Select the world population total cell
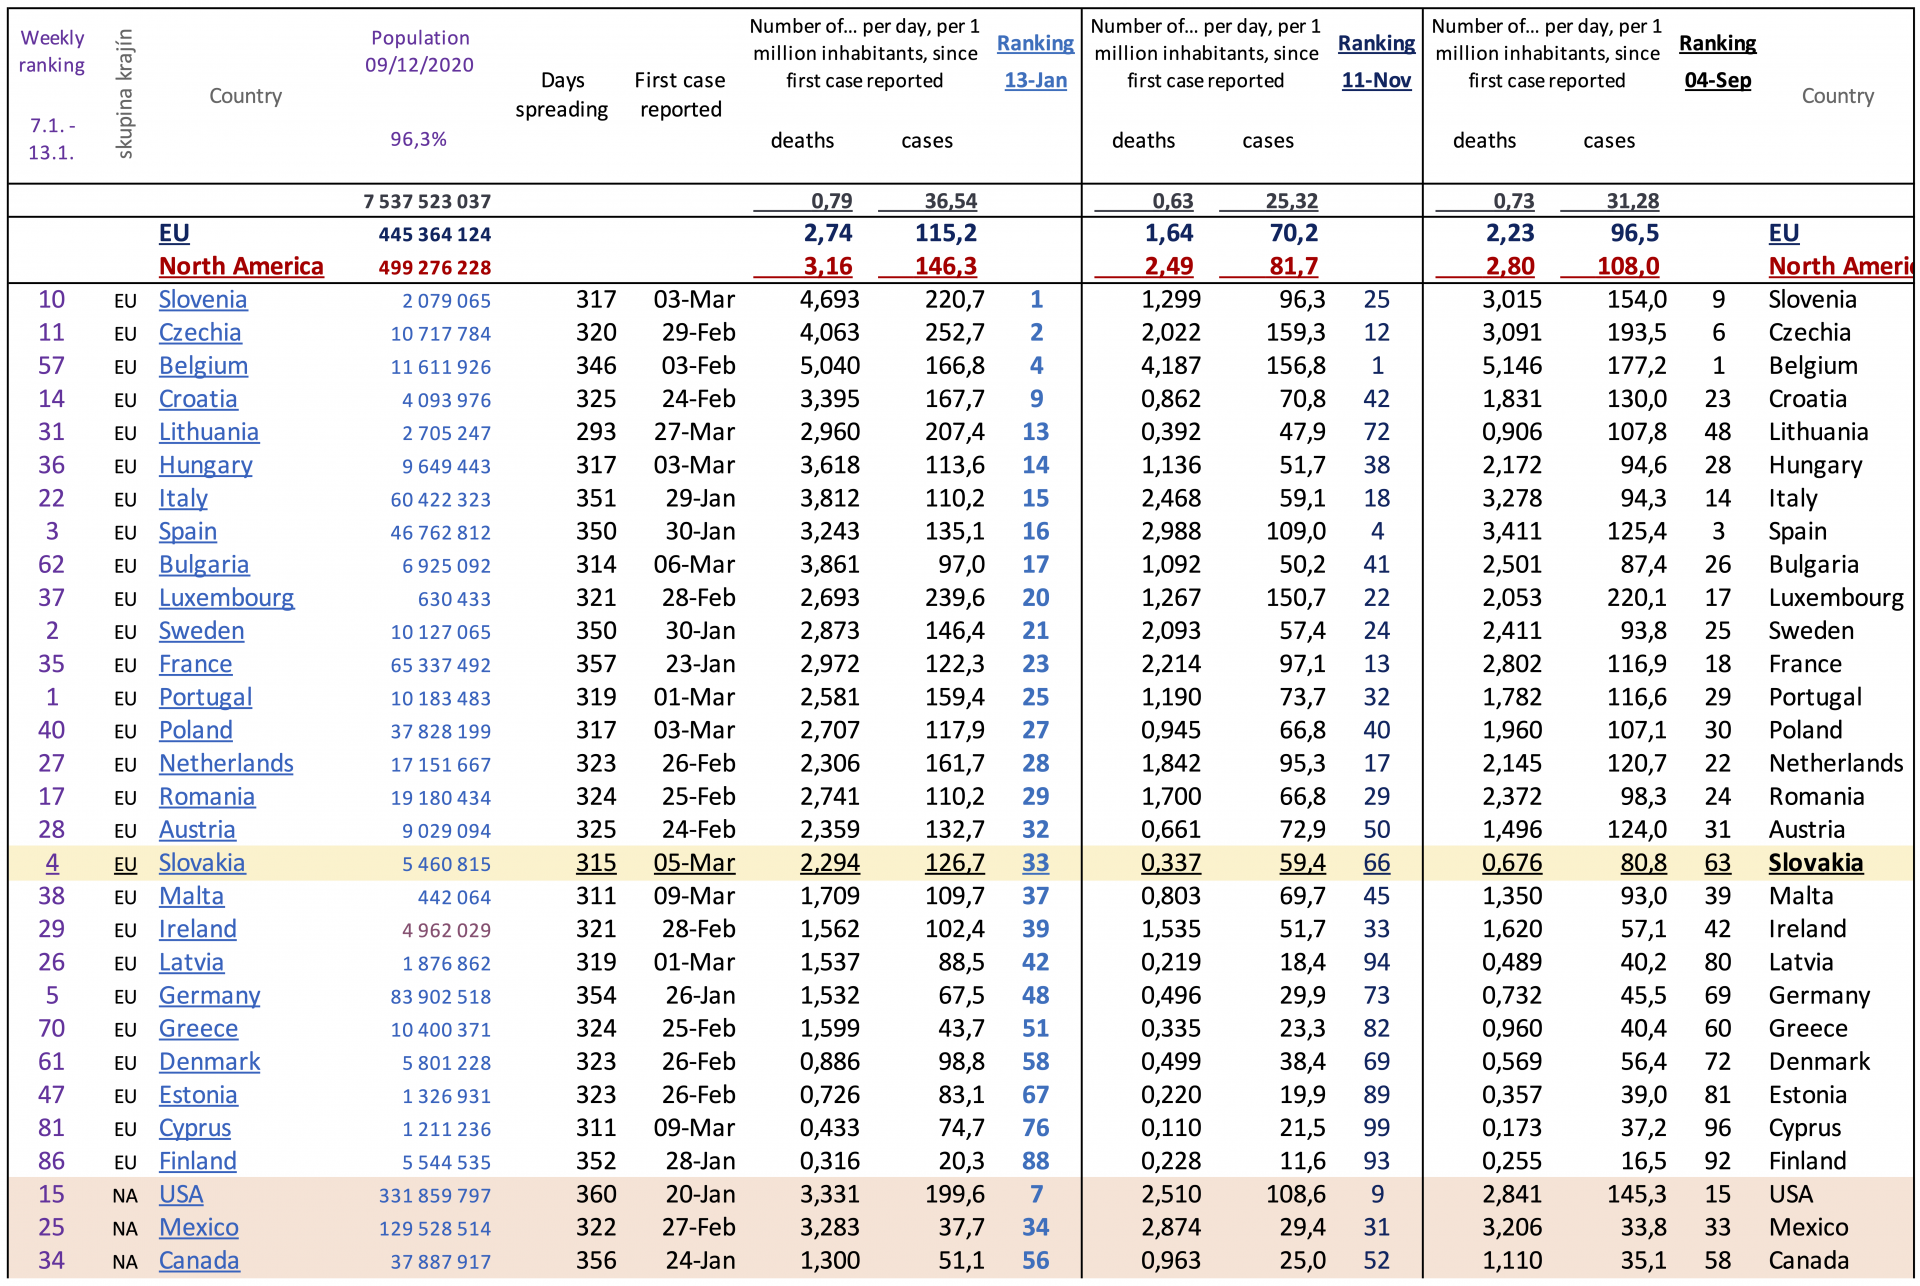This screenshot has height=1286, width=1920. [427, 202]
